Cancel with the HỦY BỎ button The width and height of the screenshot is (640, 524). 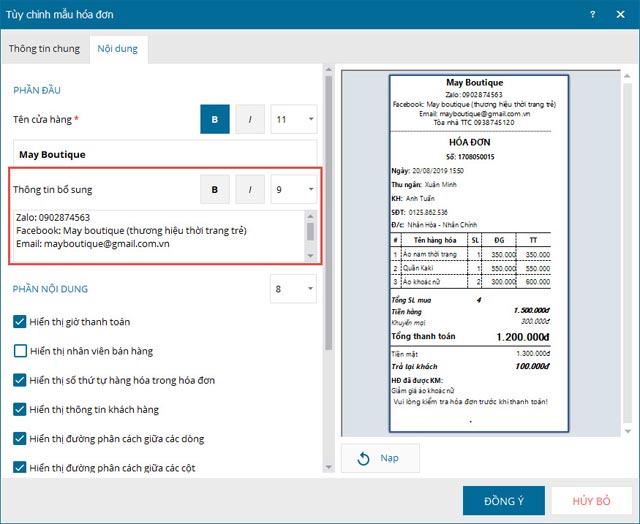click(x=592, y=500)
